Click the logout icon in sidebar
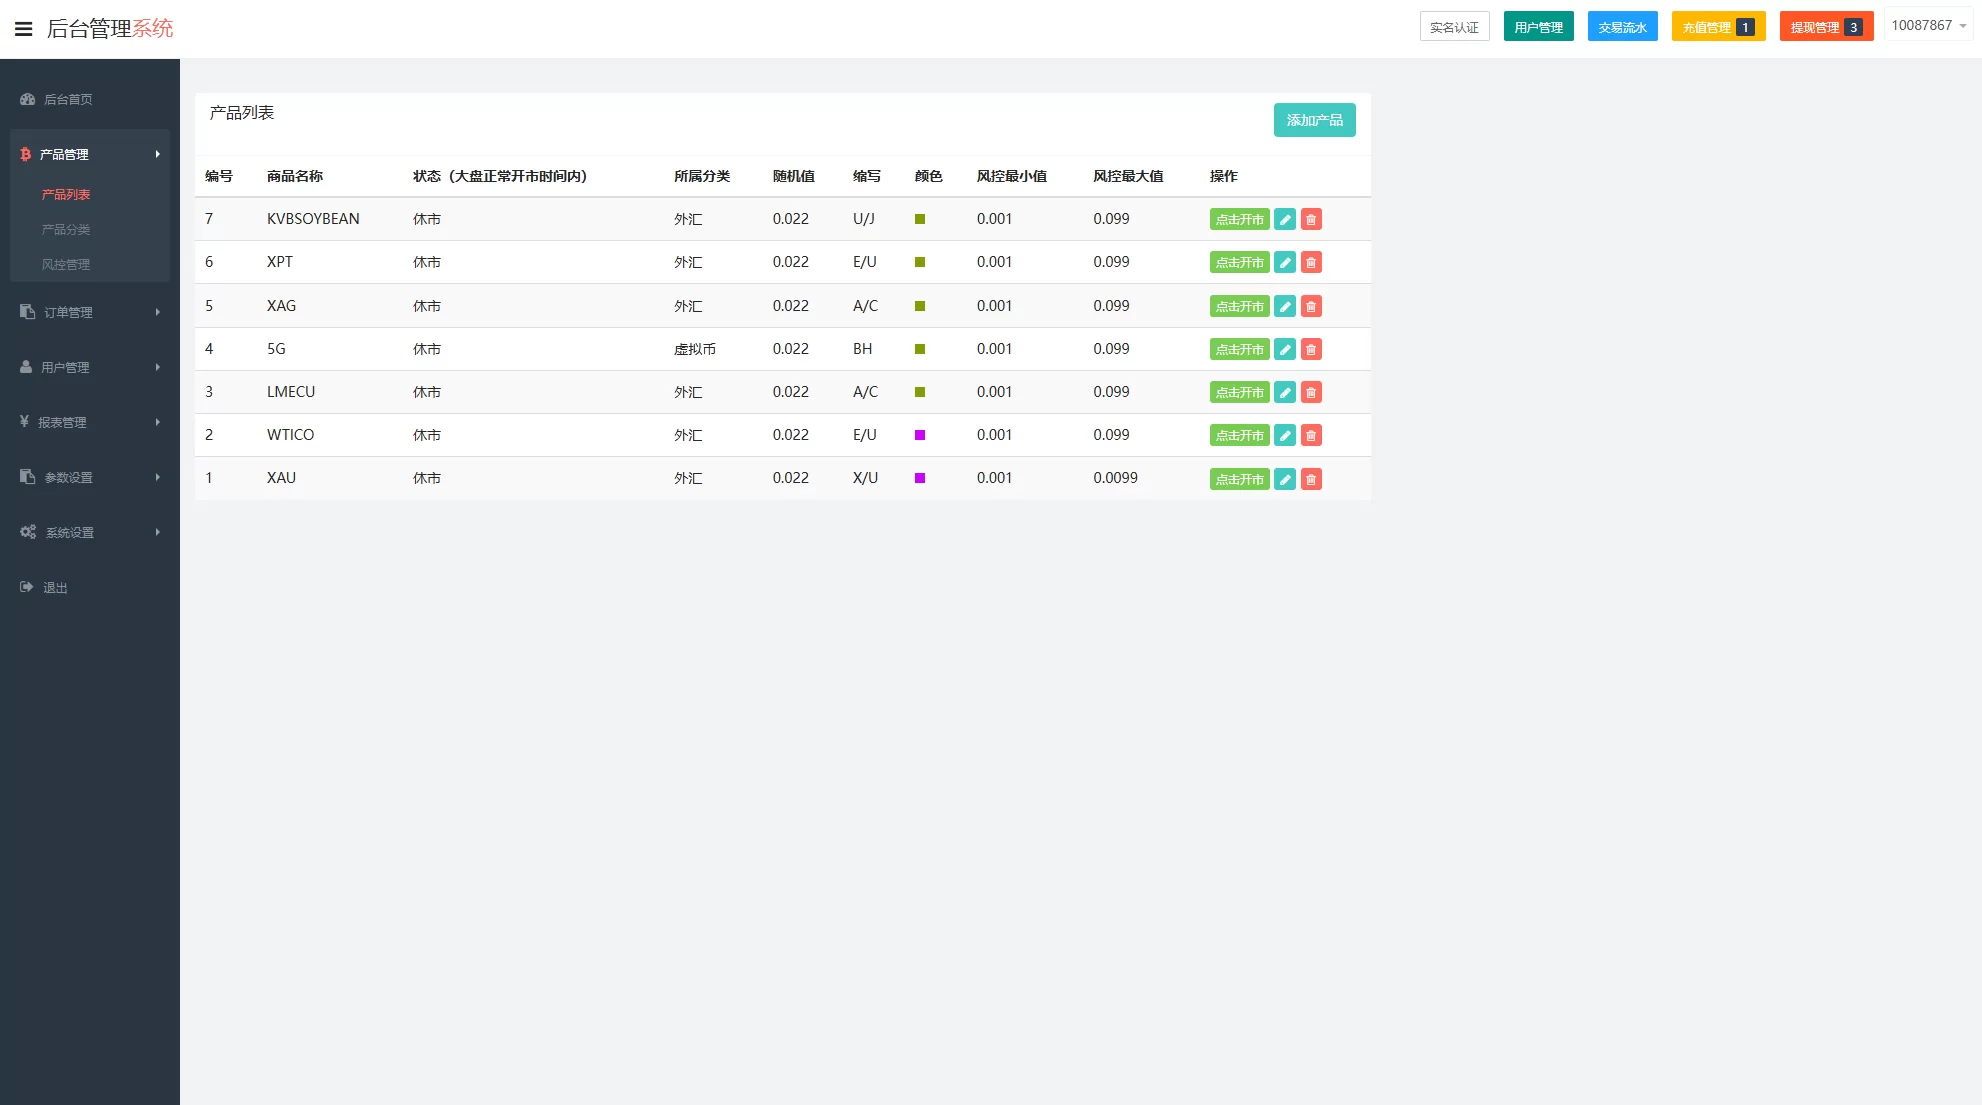This screenshot has width=1982, height=1105. click(27, 588)
